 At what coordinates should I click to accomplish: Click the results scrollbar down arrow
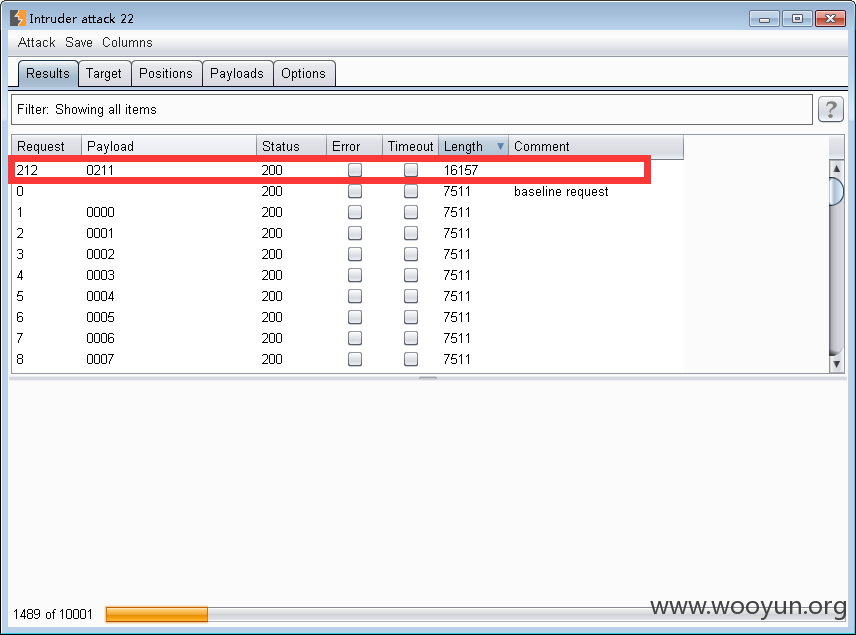(836, 364)
